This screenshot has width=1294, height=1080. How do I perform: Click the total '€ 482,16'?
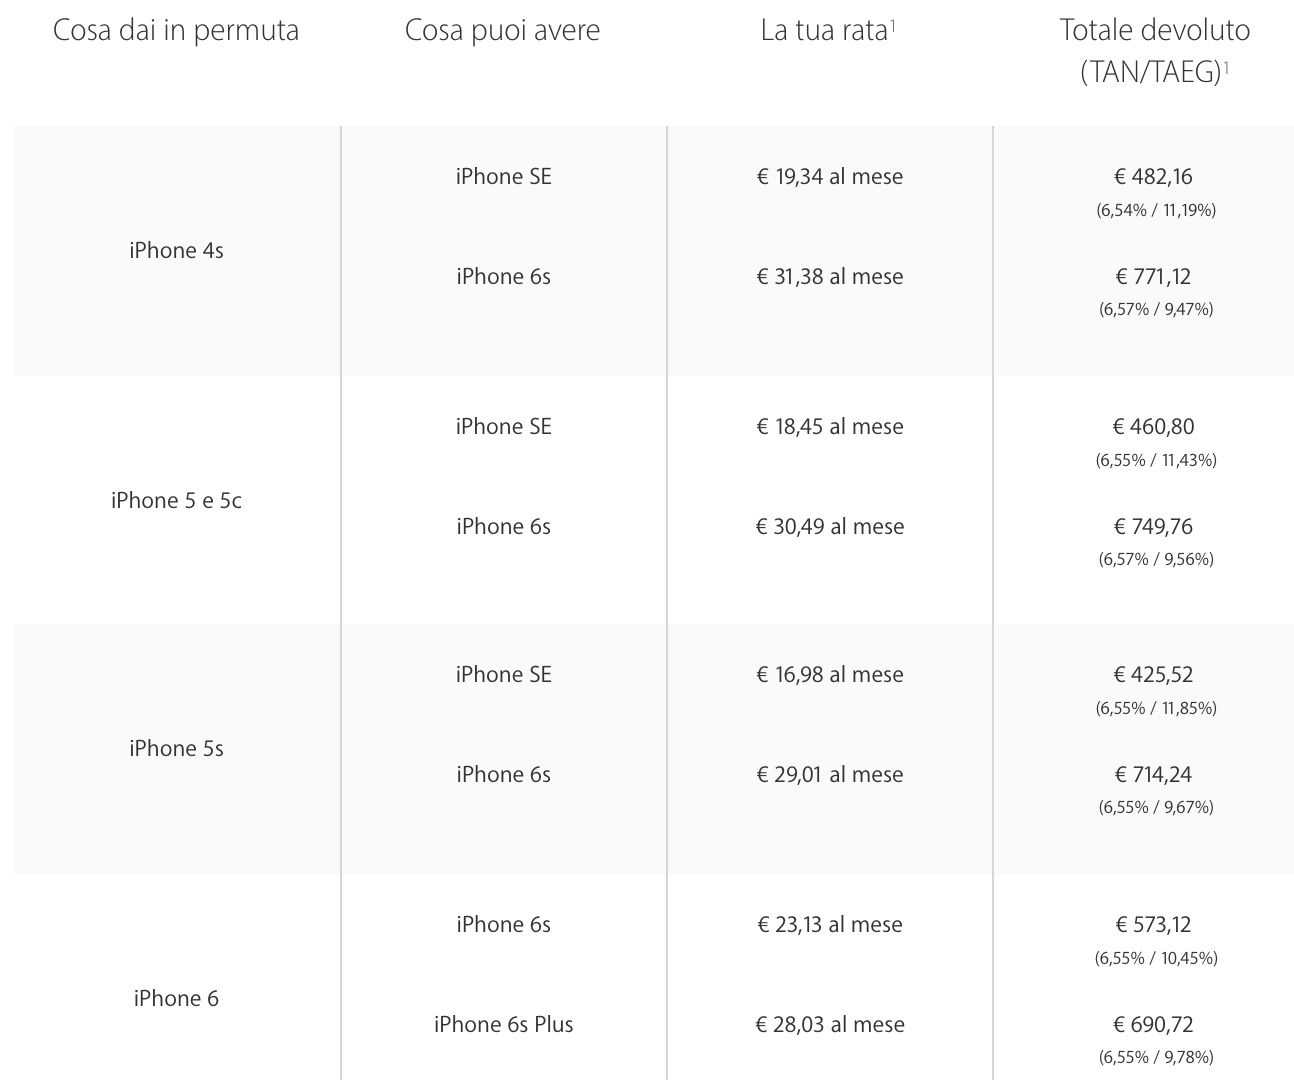1154,176
